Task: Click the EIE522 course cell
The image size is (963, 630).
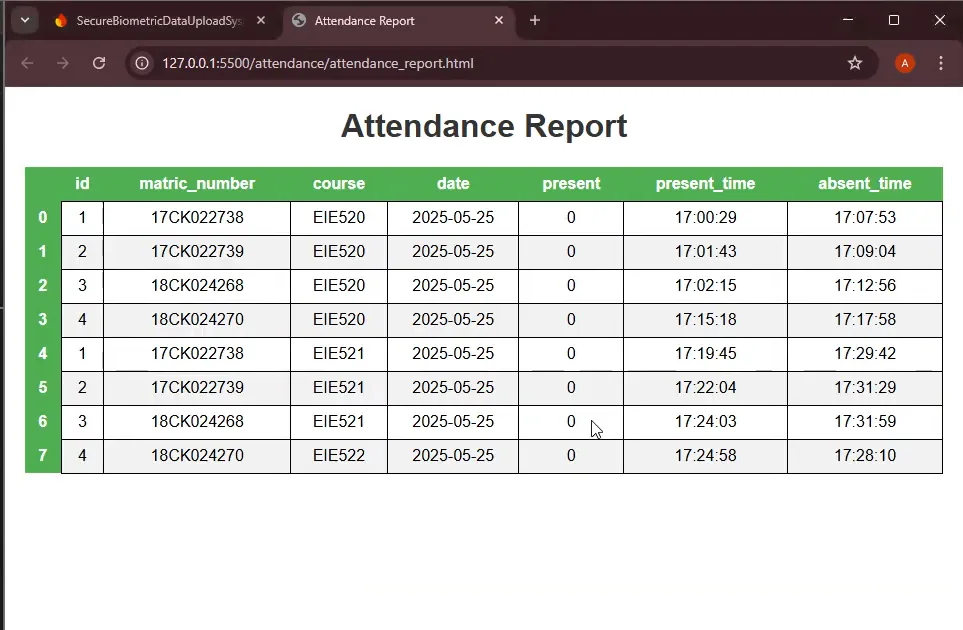Action: (x=339, y=455)
